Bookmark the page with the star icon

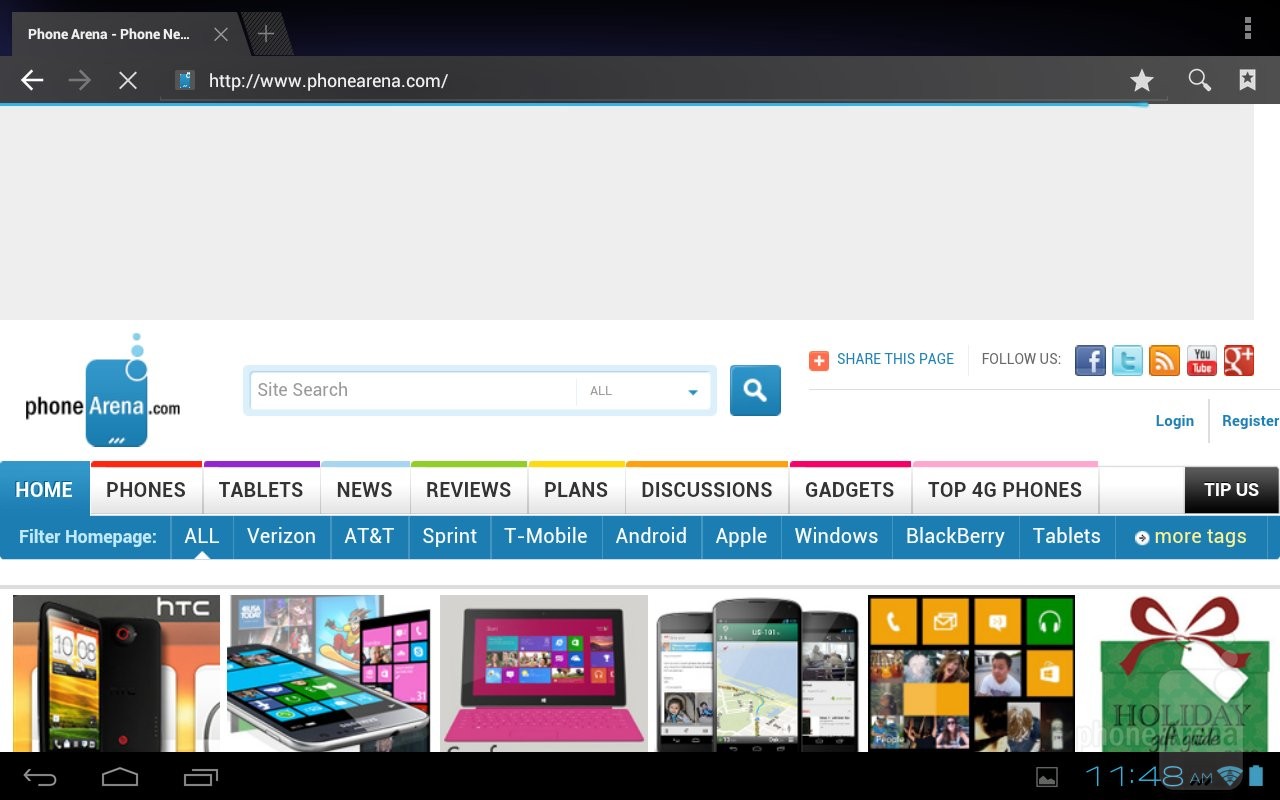coord(1142,80)
